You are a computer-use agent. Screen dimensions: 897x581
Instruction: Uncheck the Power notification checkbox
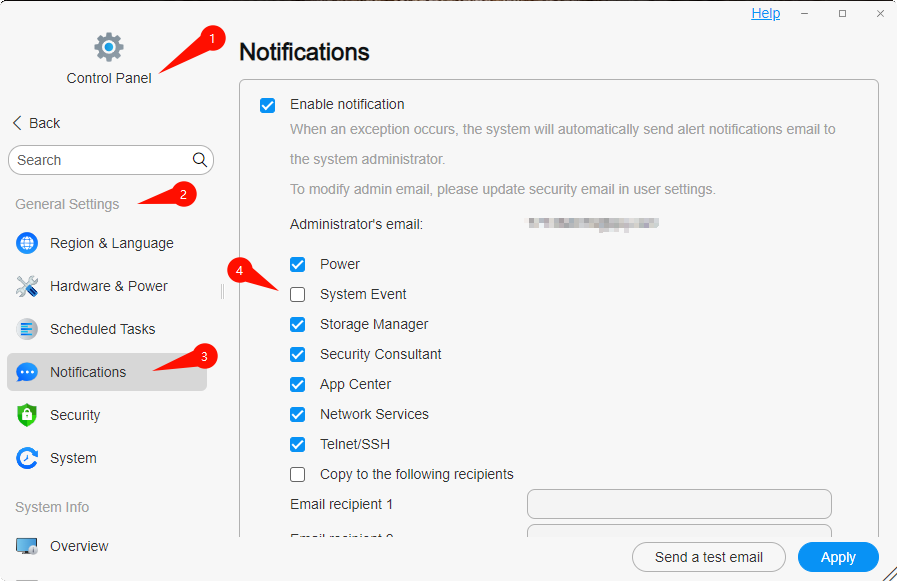click(x=297, y=264)
